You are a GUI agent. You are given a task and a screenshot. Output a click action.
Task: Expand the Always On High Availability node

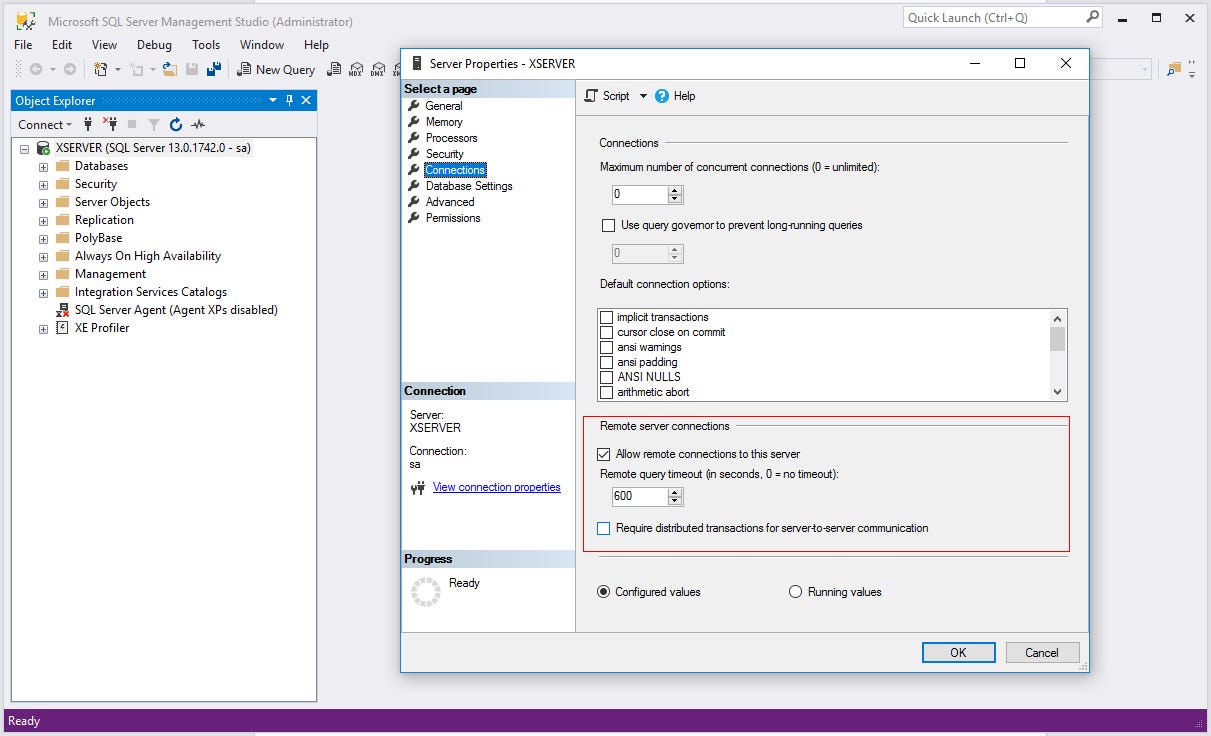click(43, 256)
